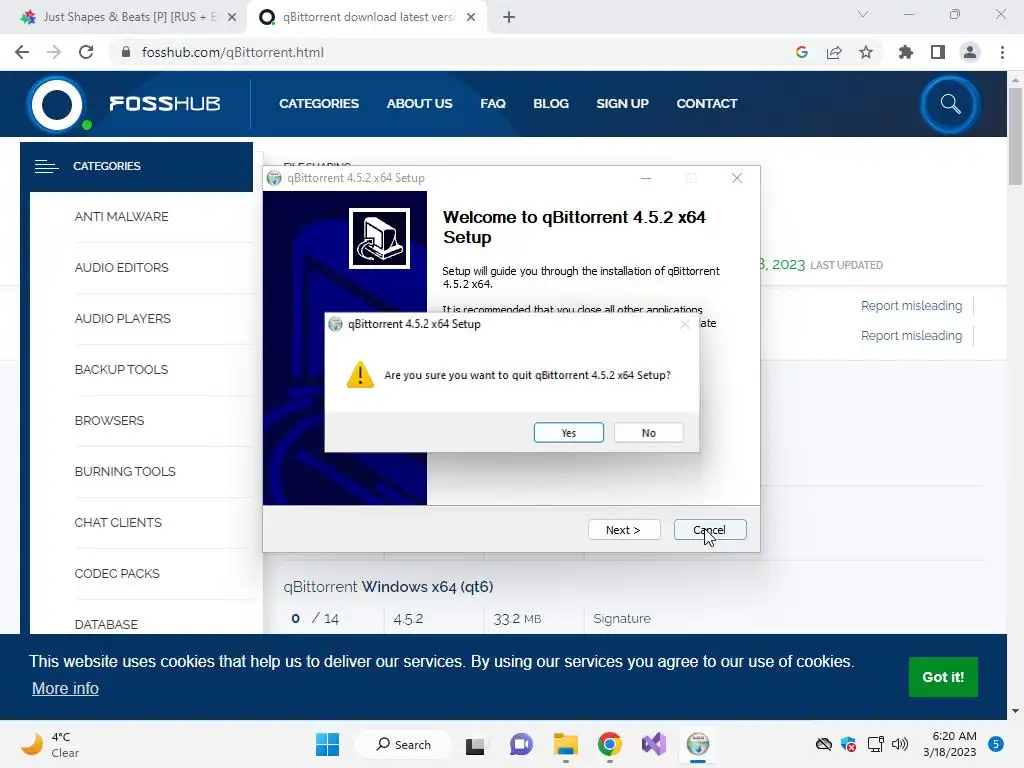Screen dimensions: 1024x768
Task: Click the FossHub search magnifier icon
Action: [x=950, y=104]
